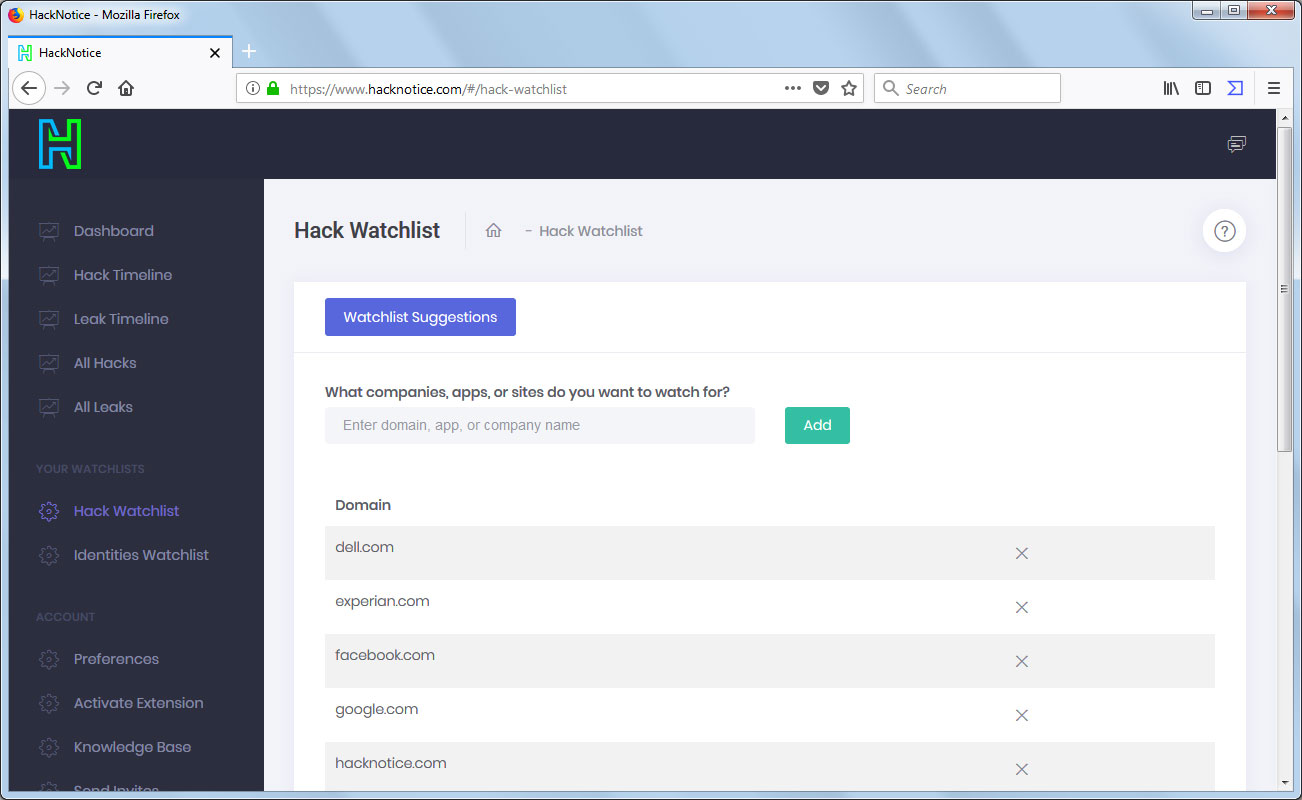Open Firefox library icon
This screenshot has width=1302, height=800.
(x=1171, y=88)
